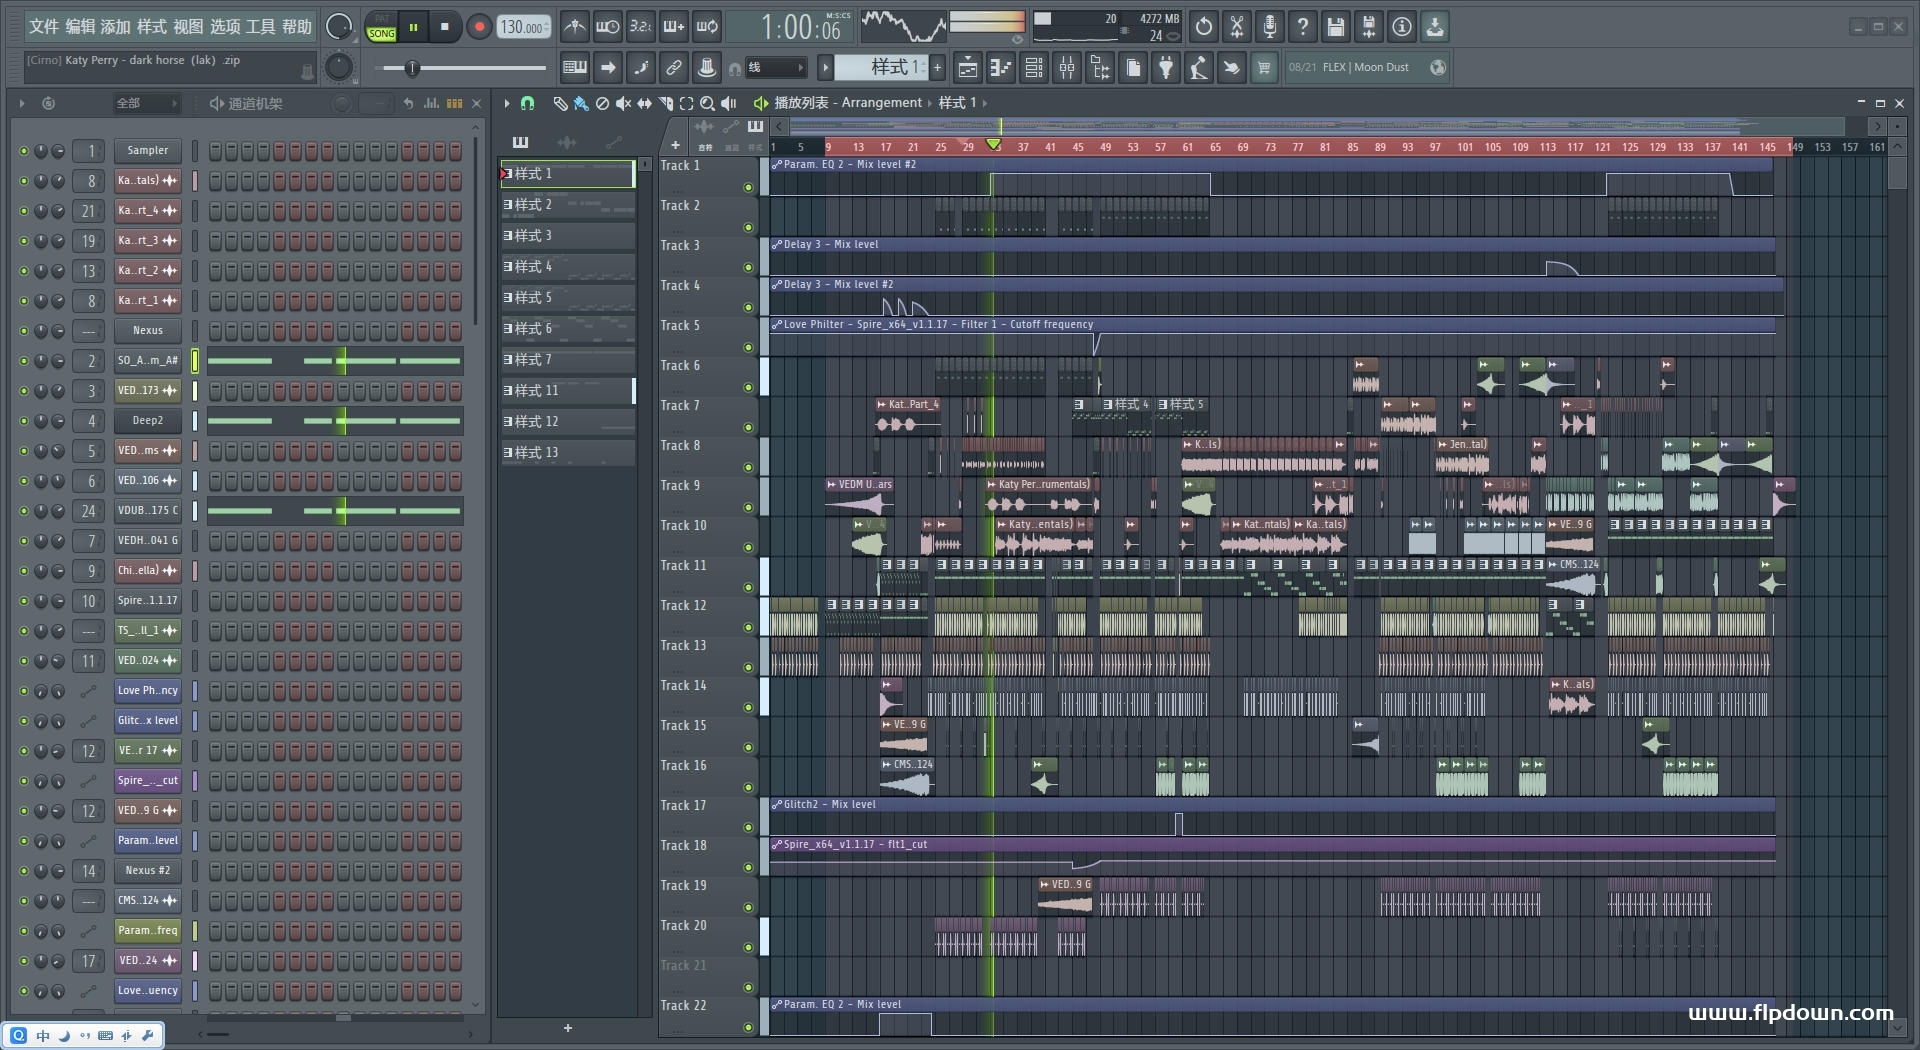Toggle PAT/SONG playback mode switch
The image size is (1920, 1050).
click(x=382, y=27)
